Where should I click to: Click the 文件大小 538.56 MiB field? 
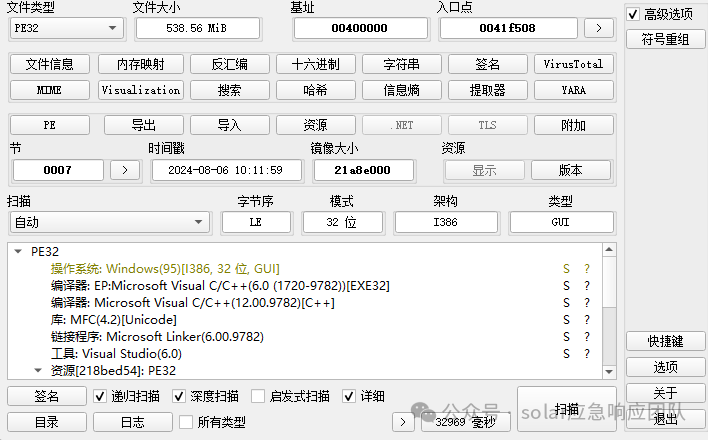(x=197, y=28)
